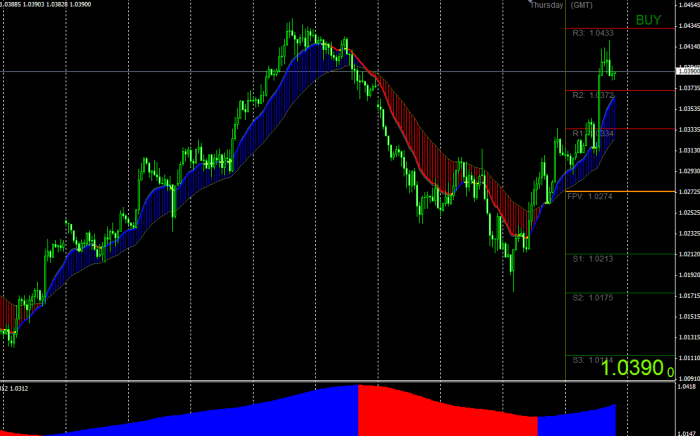This screenshot has height=436, width=700.
Task: Click the OHLC values 1.03885 1.03903 1.03828 1.03900
Action: pyautogui.click(x=46, y=4)
